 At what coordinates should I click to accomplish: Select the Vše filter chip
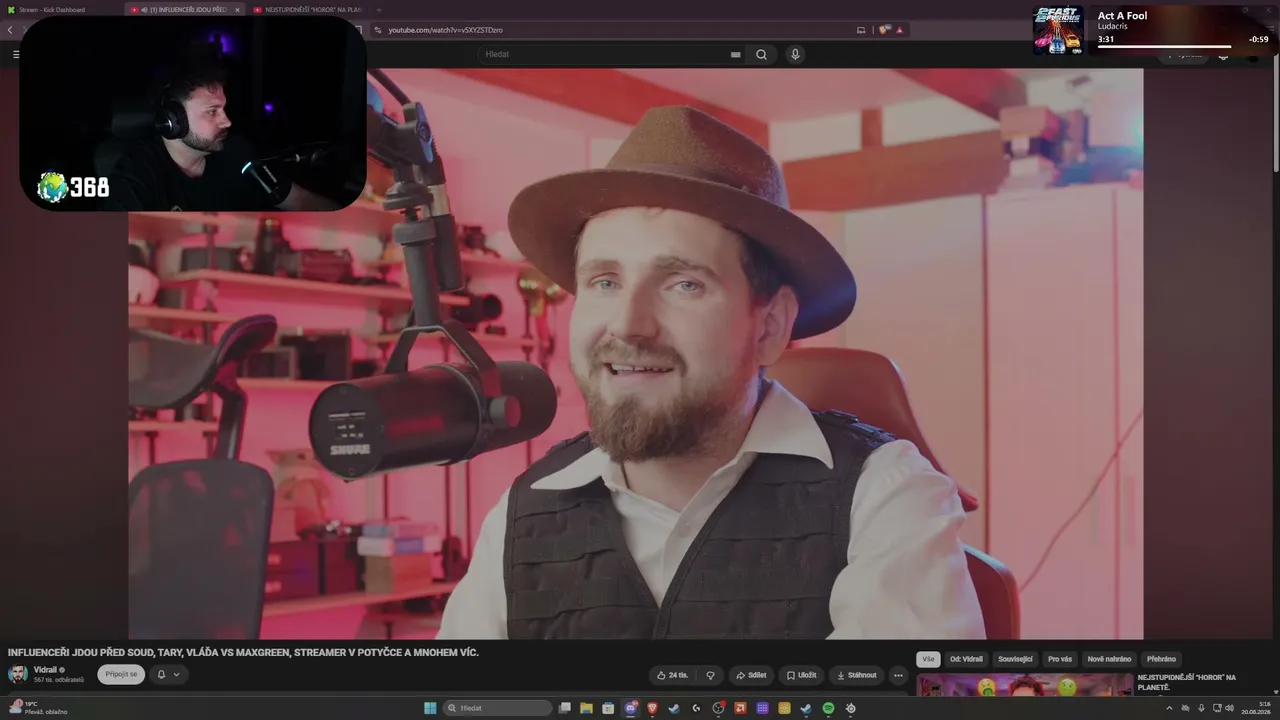point(928,659)
